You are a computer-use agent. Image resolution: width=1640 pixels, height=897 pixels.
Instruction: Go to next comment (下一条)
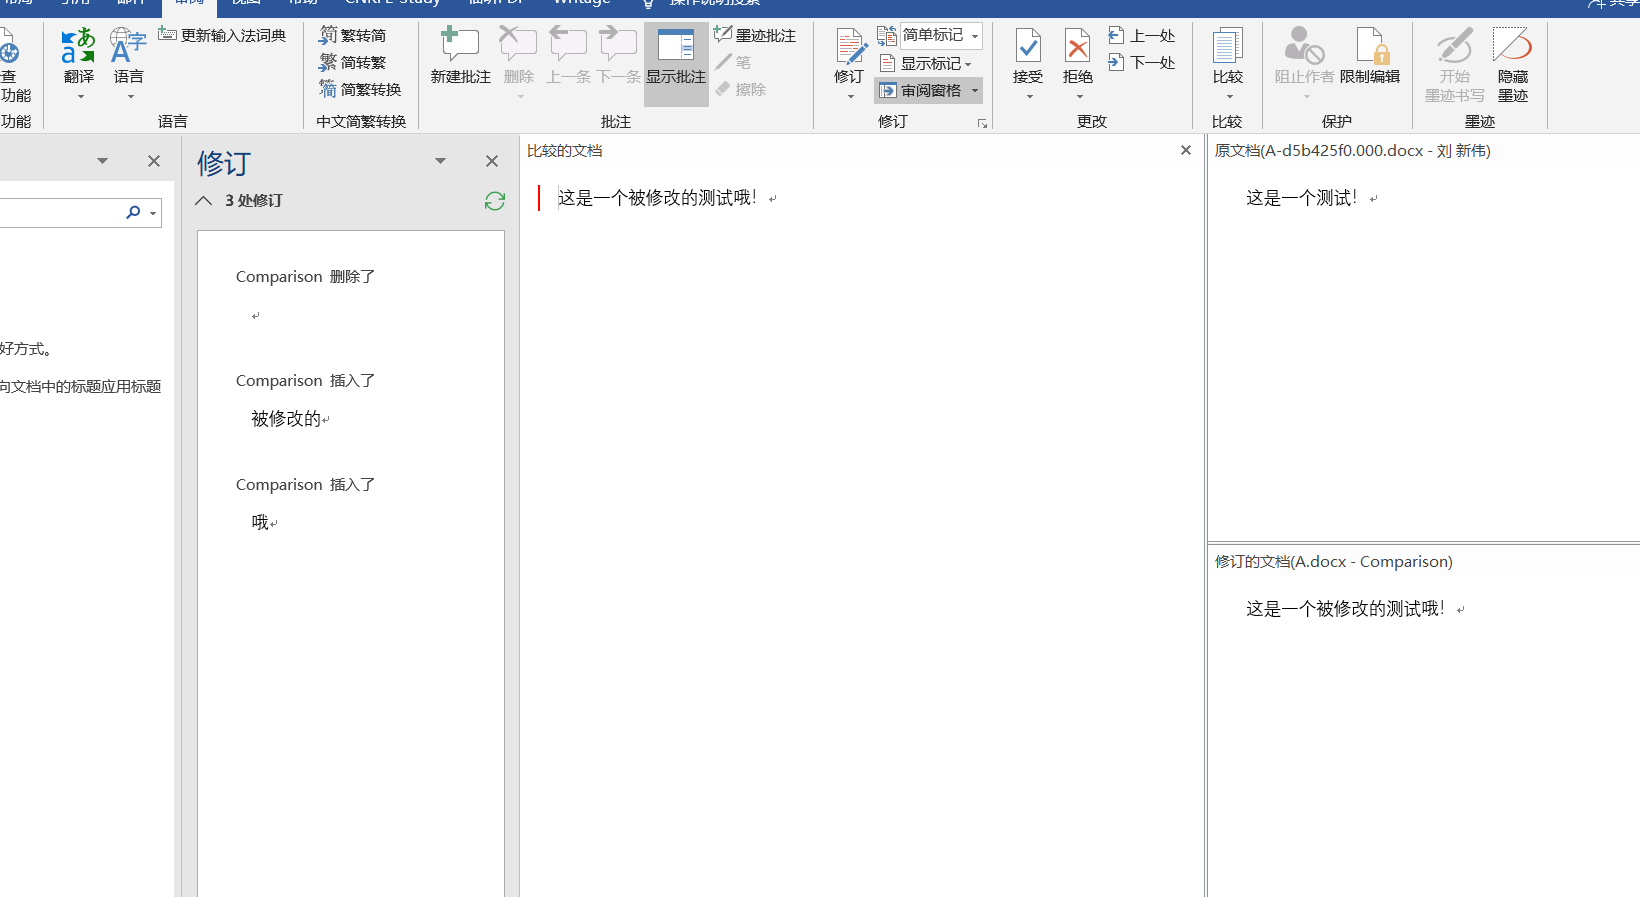pos(618,56)
